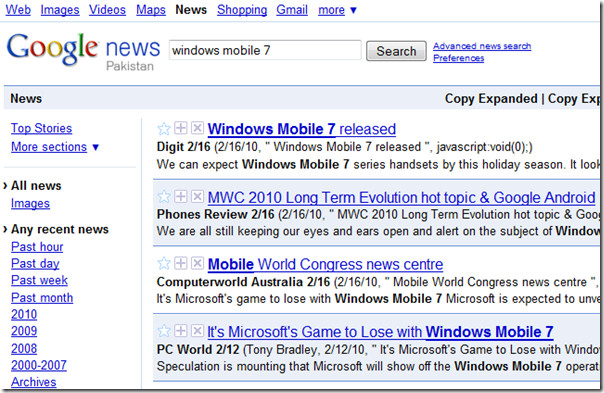Star the 'Windows Mobile 7 released' result
Image resolution: width=604 pixels, height=393 pixels.
click(164, 128)
